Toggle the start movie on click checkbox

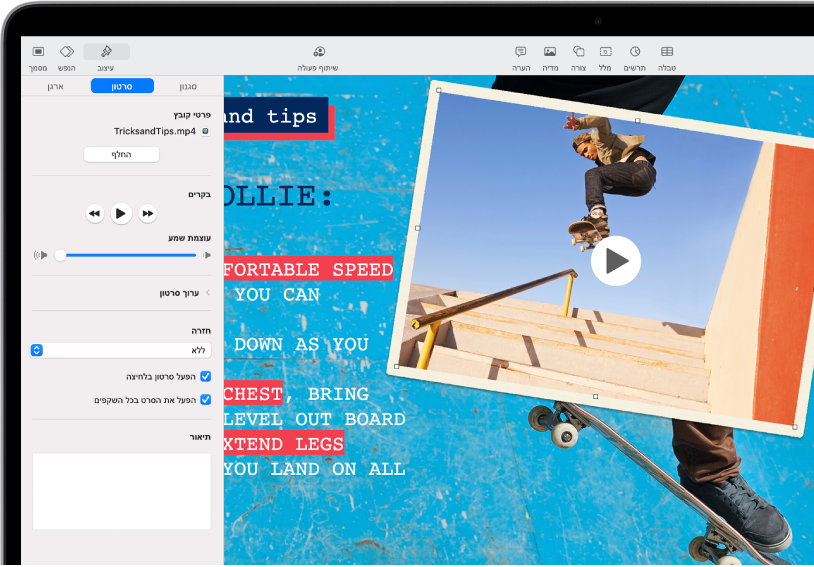click(x=206, y=376)
